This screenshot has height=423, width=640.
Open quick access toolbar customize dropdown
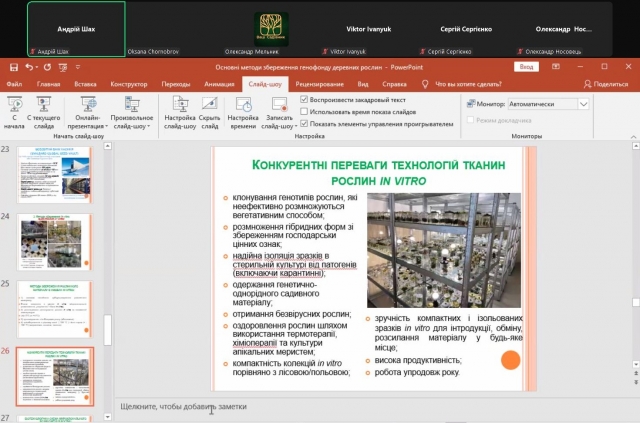point(78,67)
